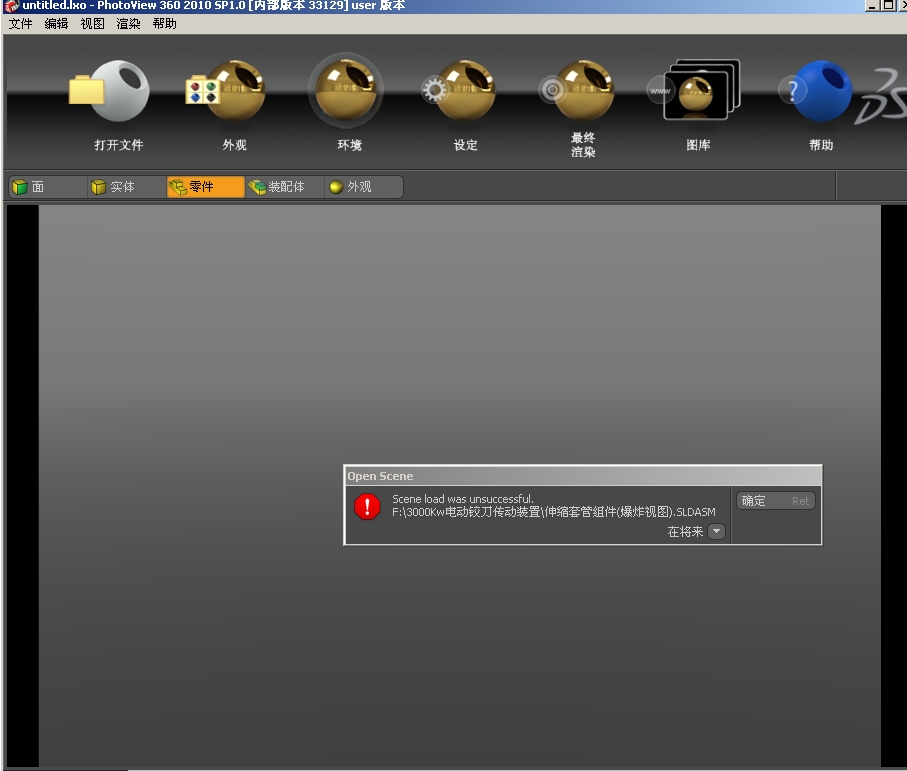
Task: Click the 'Scene load was unsuccessful.' message
Action: [463, 499]
